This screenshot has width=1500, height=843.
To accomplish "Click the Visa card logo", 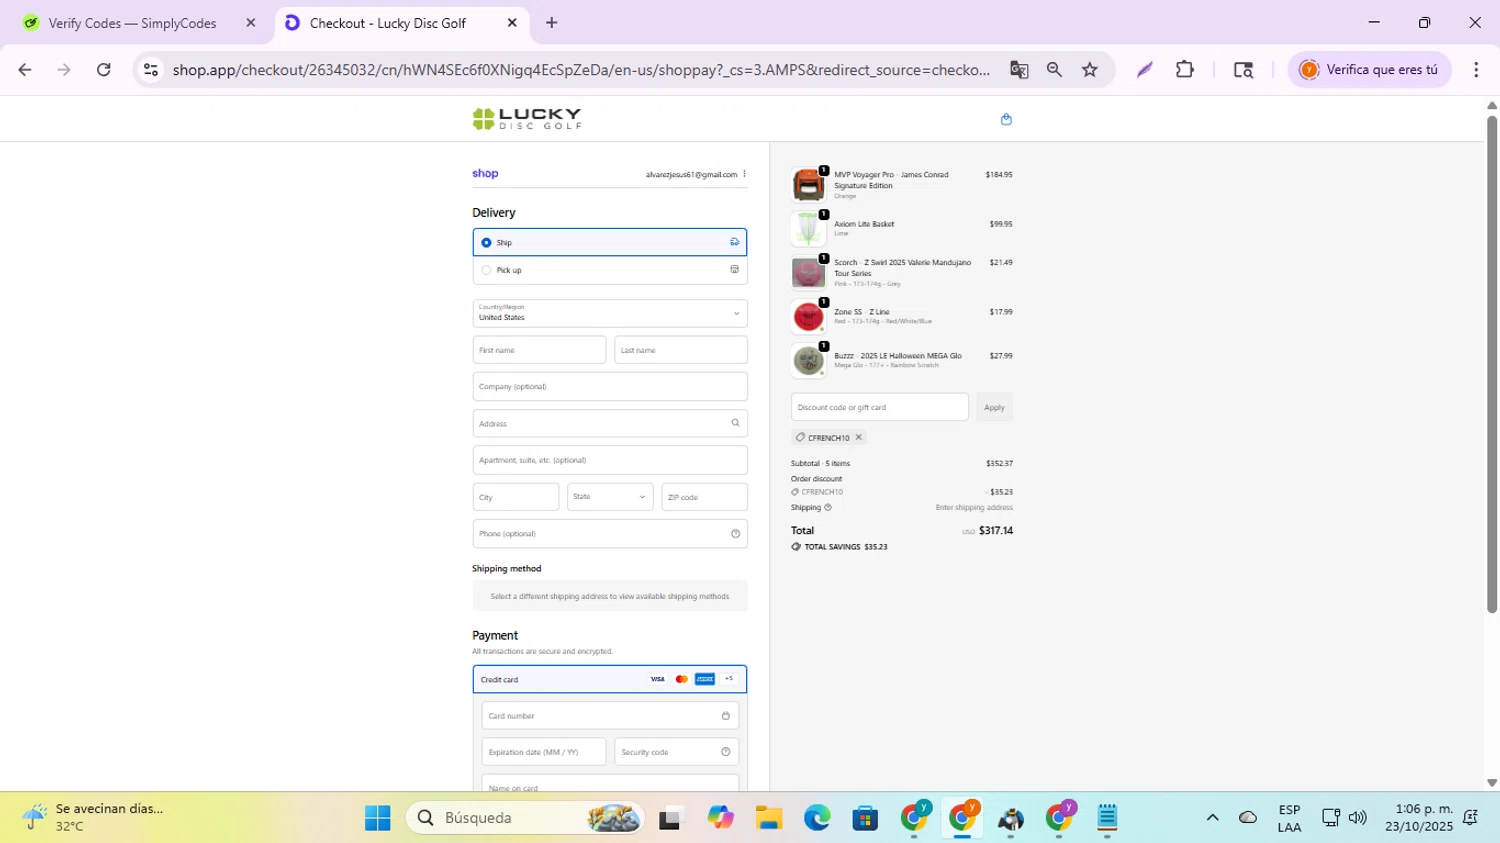I will (657, 679).
